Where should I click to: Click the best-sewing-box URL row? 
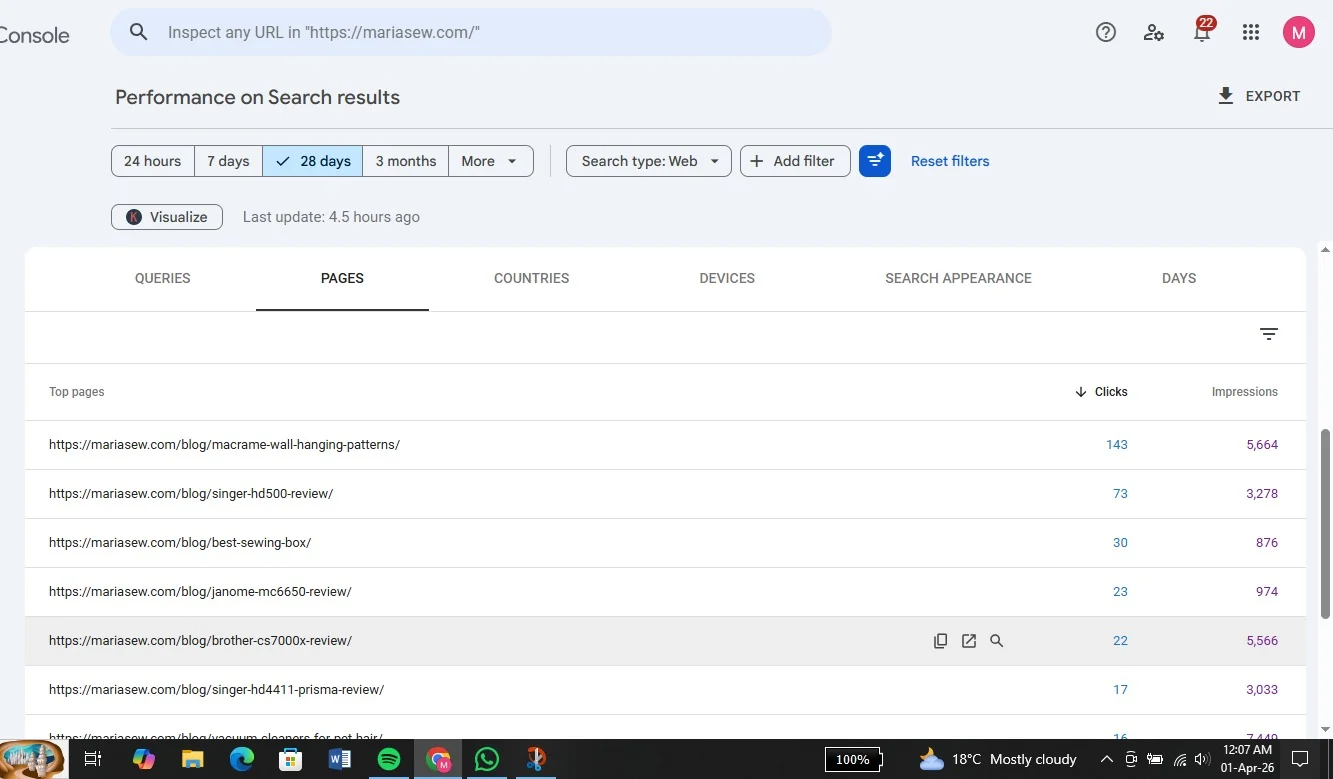click(665, 543)
